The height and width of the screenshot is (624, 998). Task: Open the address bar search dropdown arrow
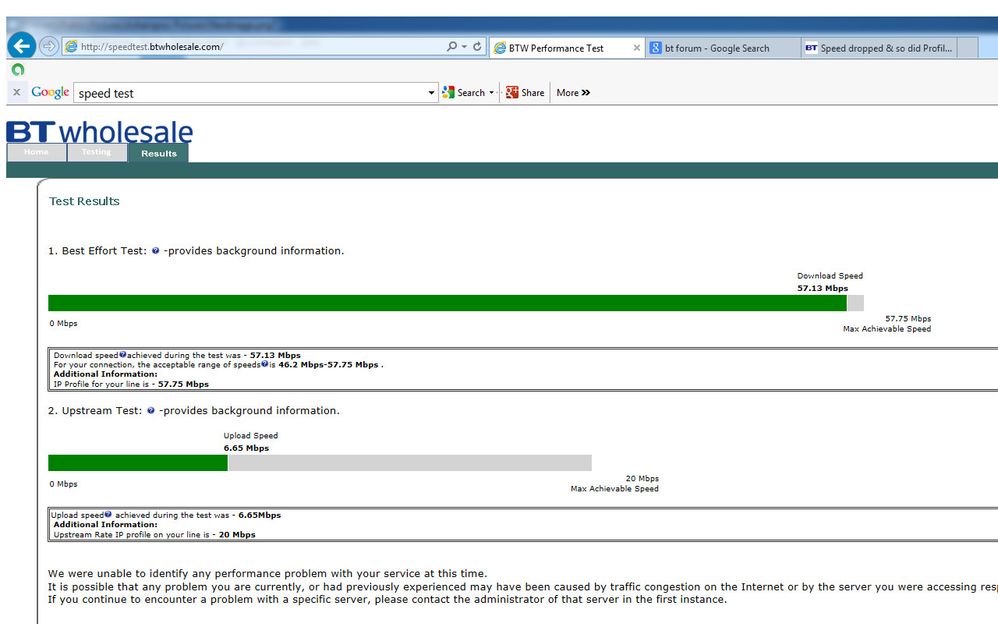[x=464, y=46]
